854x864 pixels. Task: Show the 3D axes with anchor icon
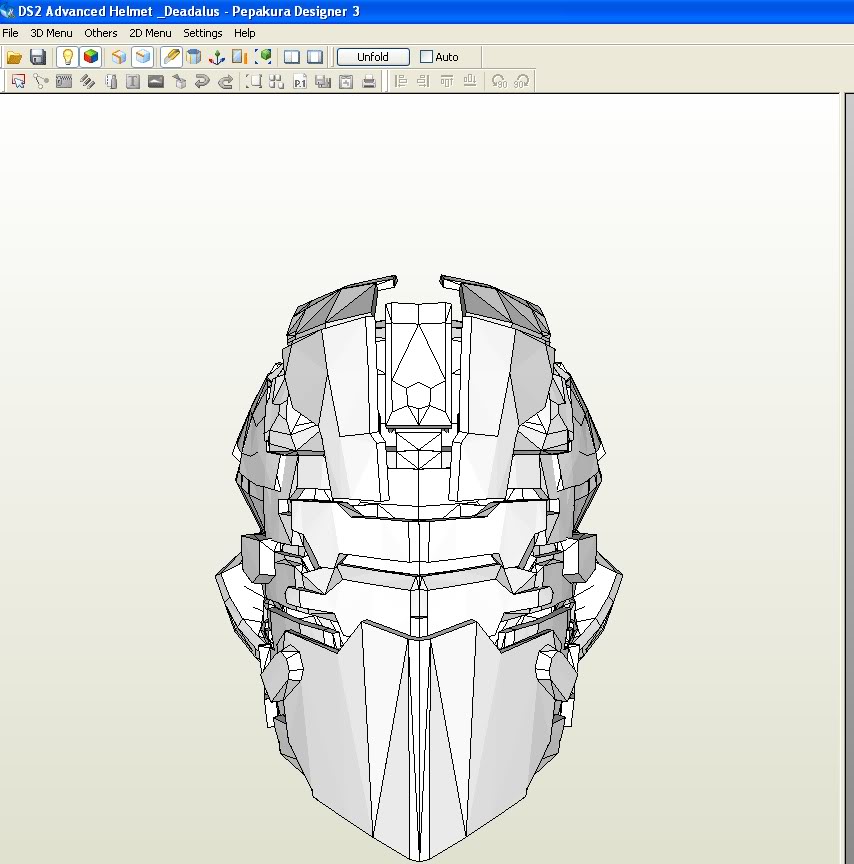(x=217, y=57)
